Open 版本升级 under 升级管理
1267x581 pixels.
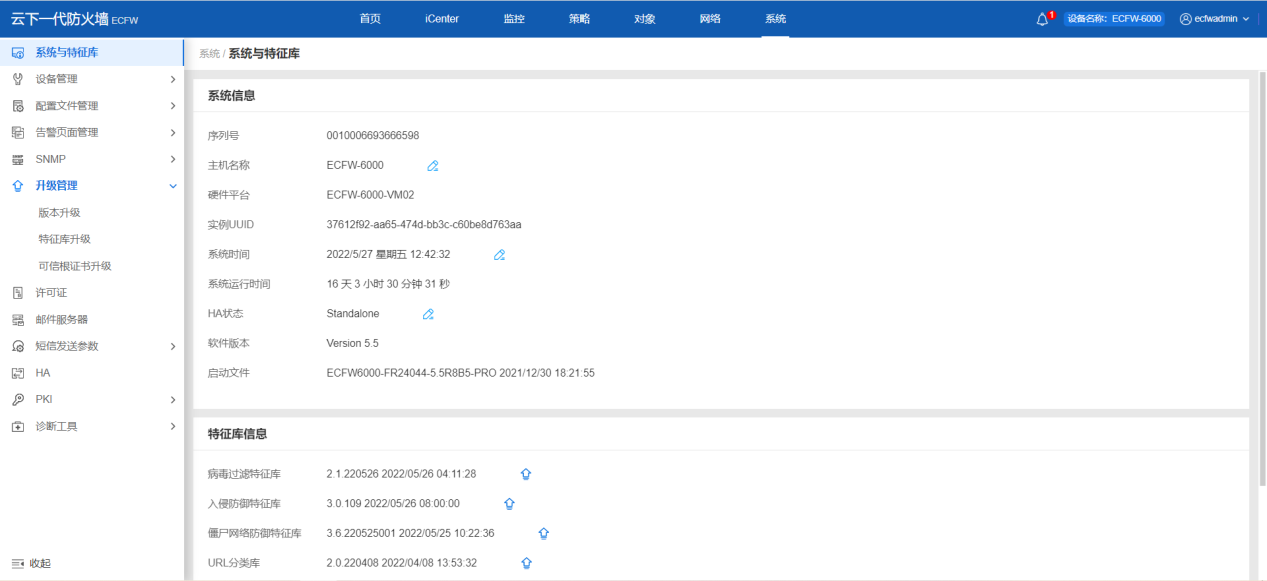(x=59, y=213)
